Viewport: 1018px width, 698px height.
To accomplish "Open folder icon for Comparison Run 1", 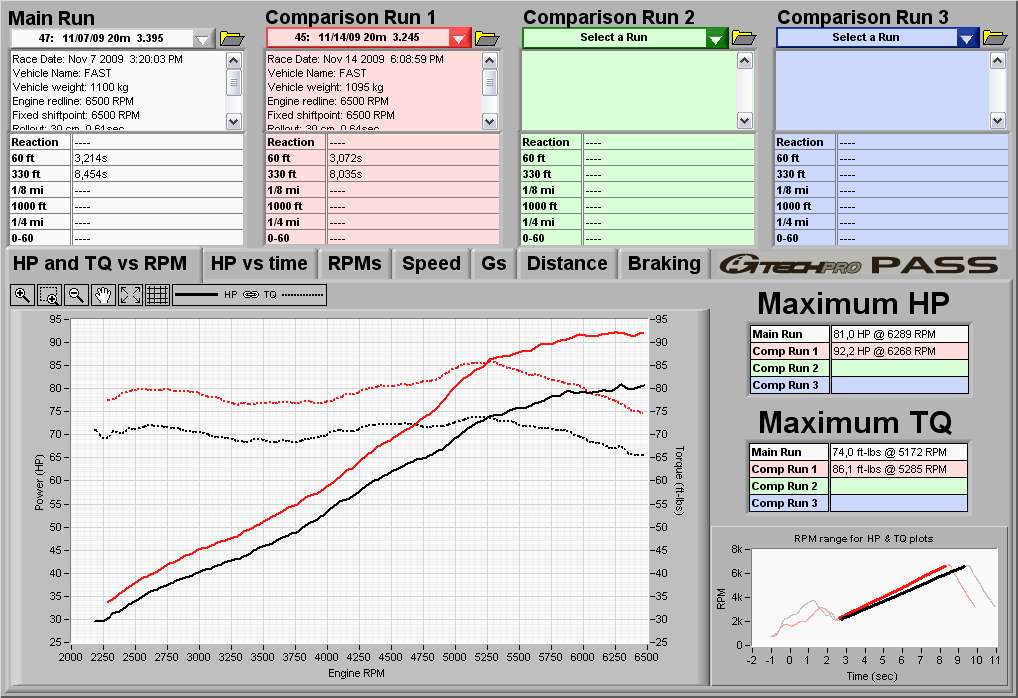I will (x=487, y=38).
